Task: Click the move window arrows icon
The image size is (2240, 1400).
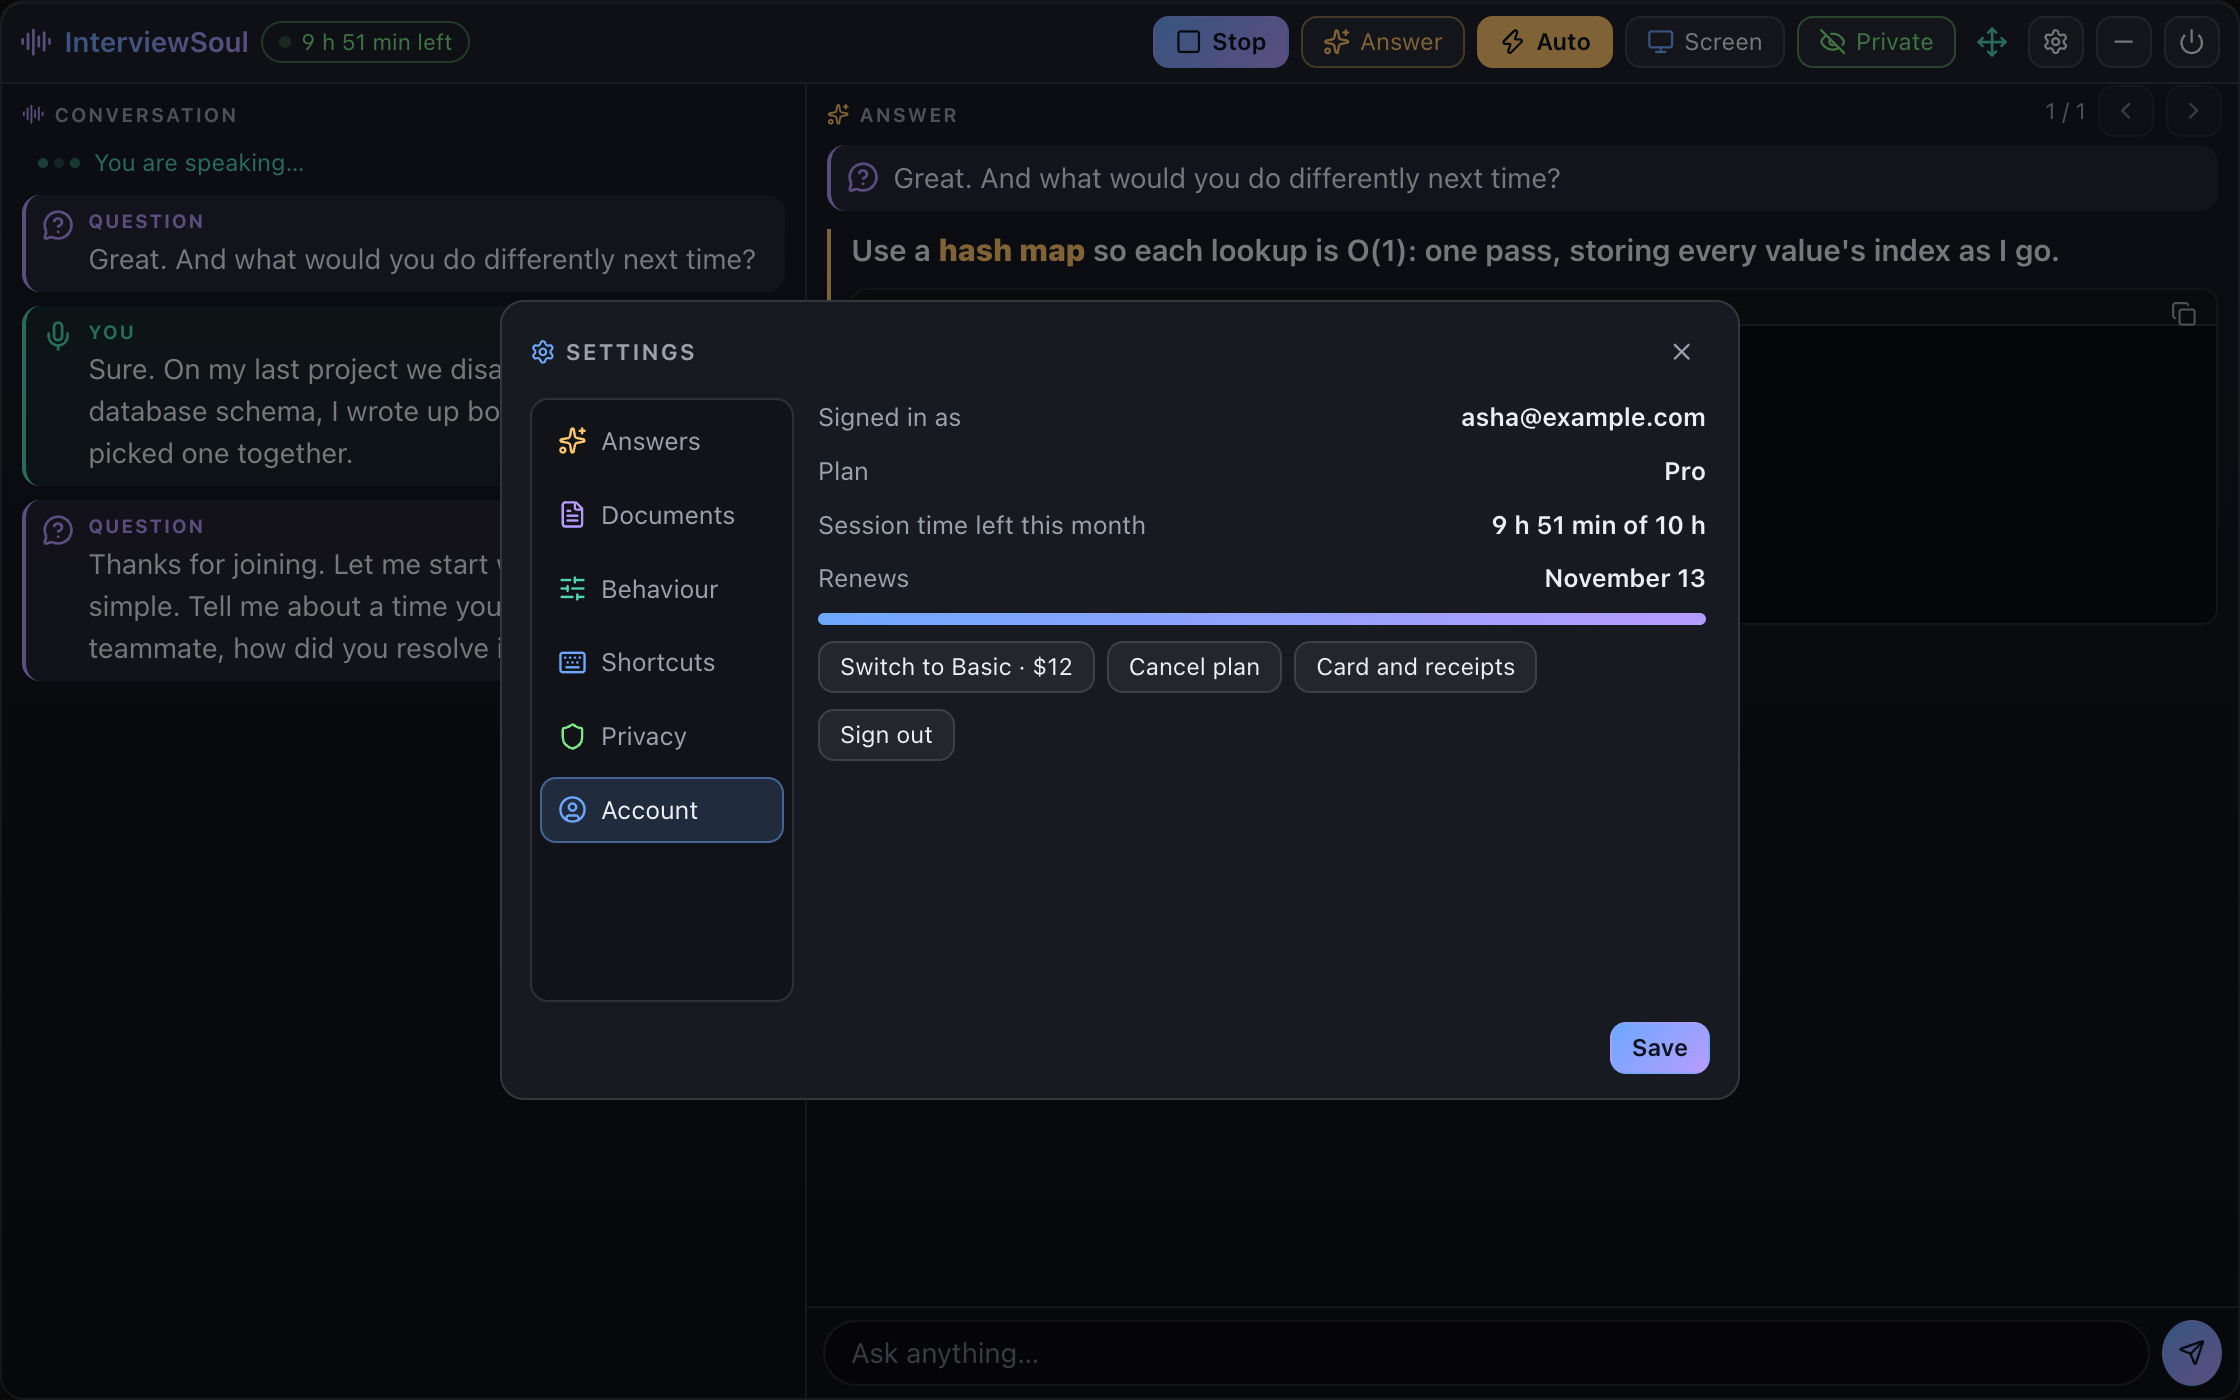Action: pyautogui.click(x=1992, y=42)
